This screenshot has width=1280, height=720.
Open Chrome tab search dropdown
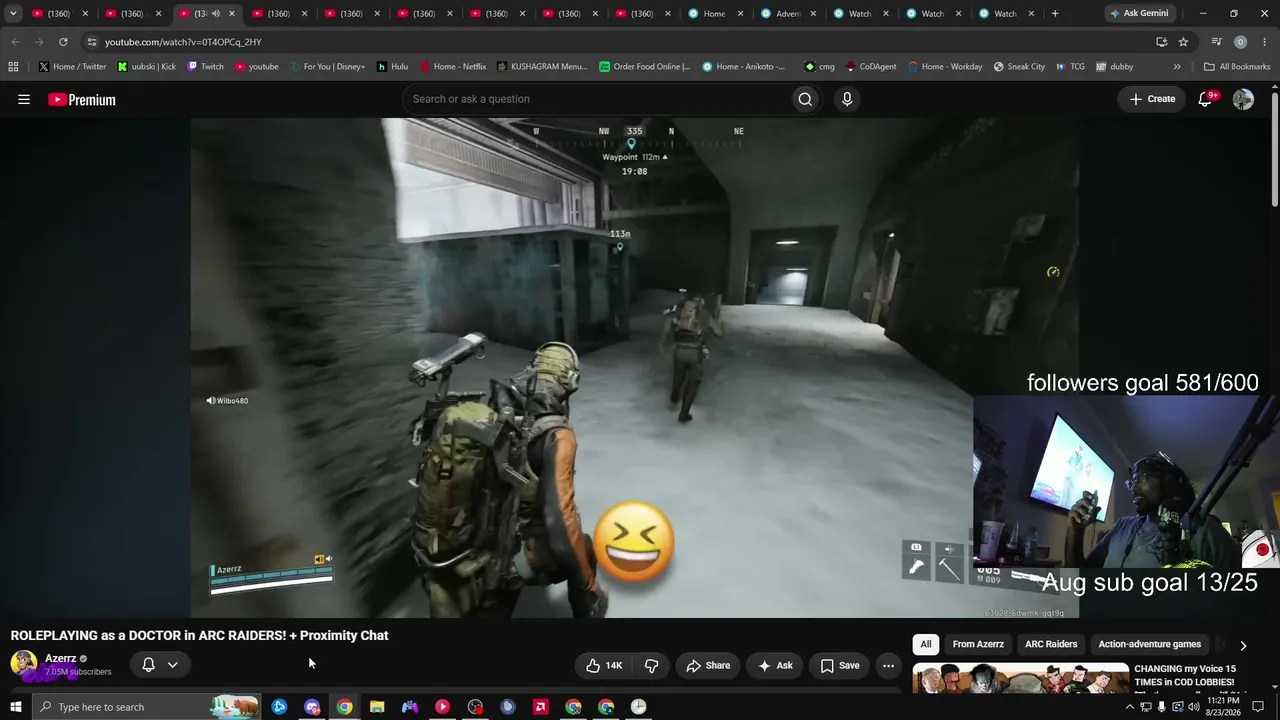click(13, 13)
